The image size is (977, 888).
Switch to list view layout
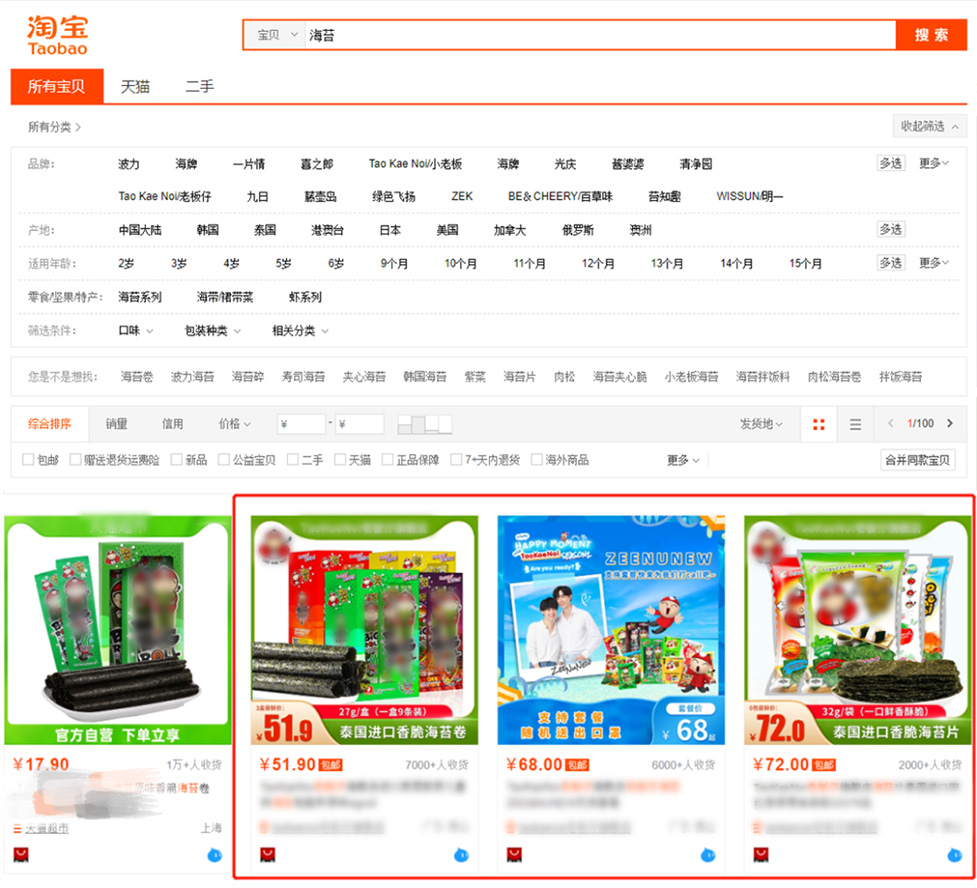(x=855, y=425)
